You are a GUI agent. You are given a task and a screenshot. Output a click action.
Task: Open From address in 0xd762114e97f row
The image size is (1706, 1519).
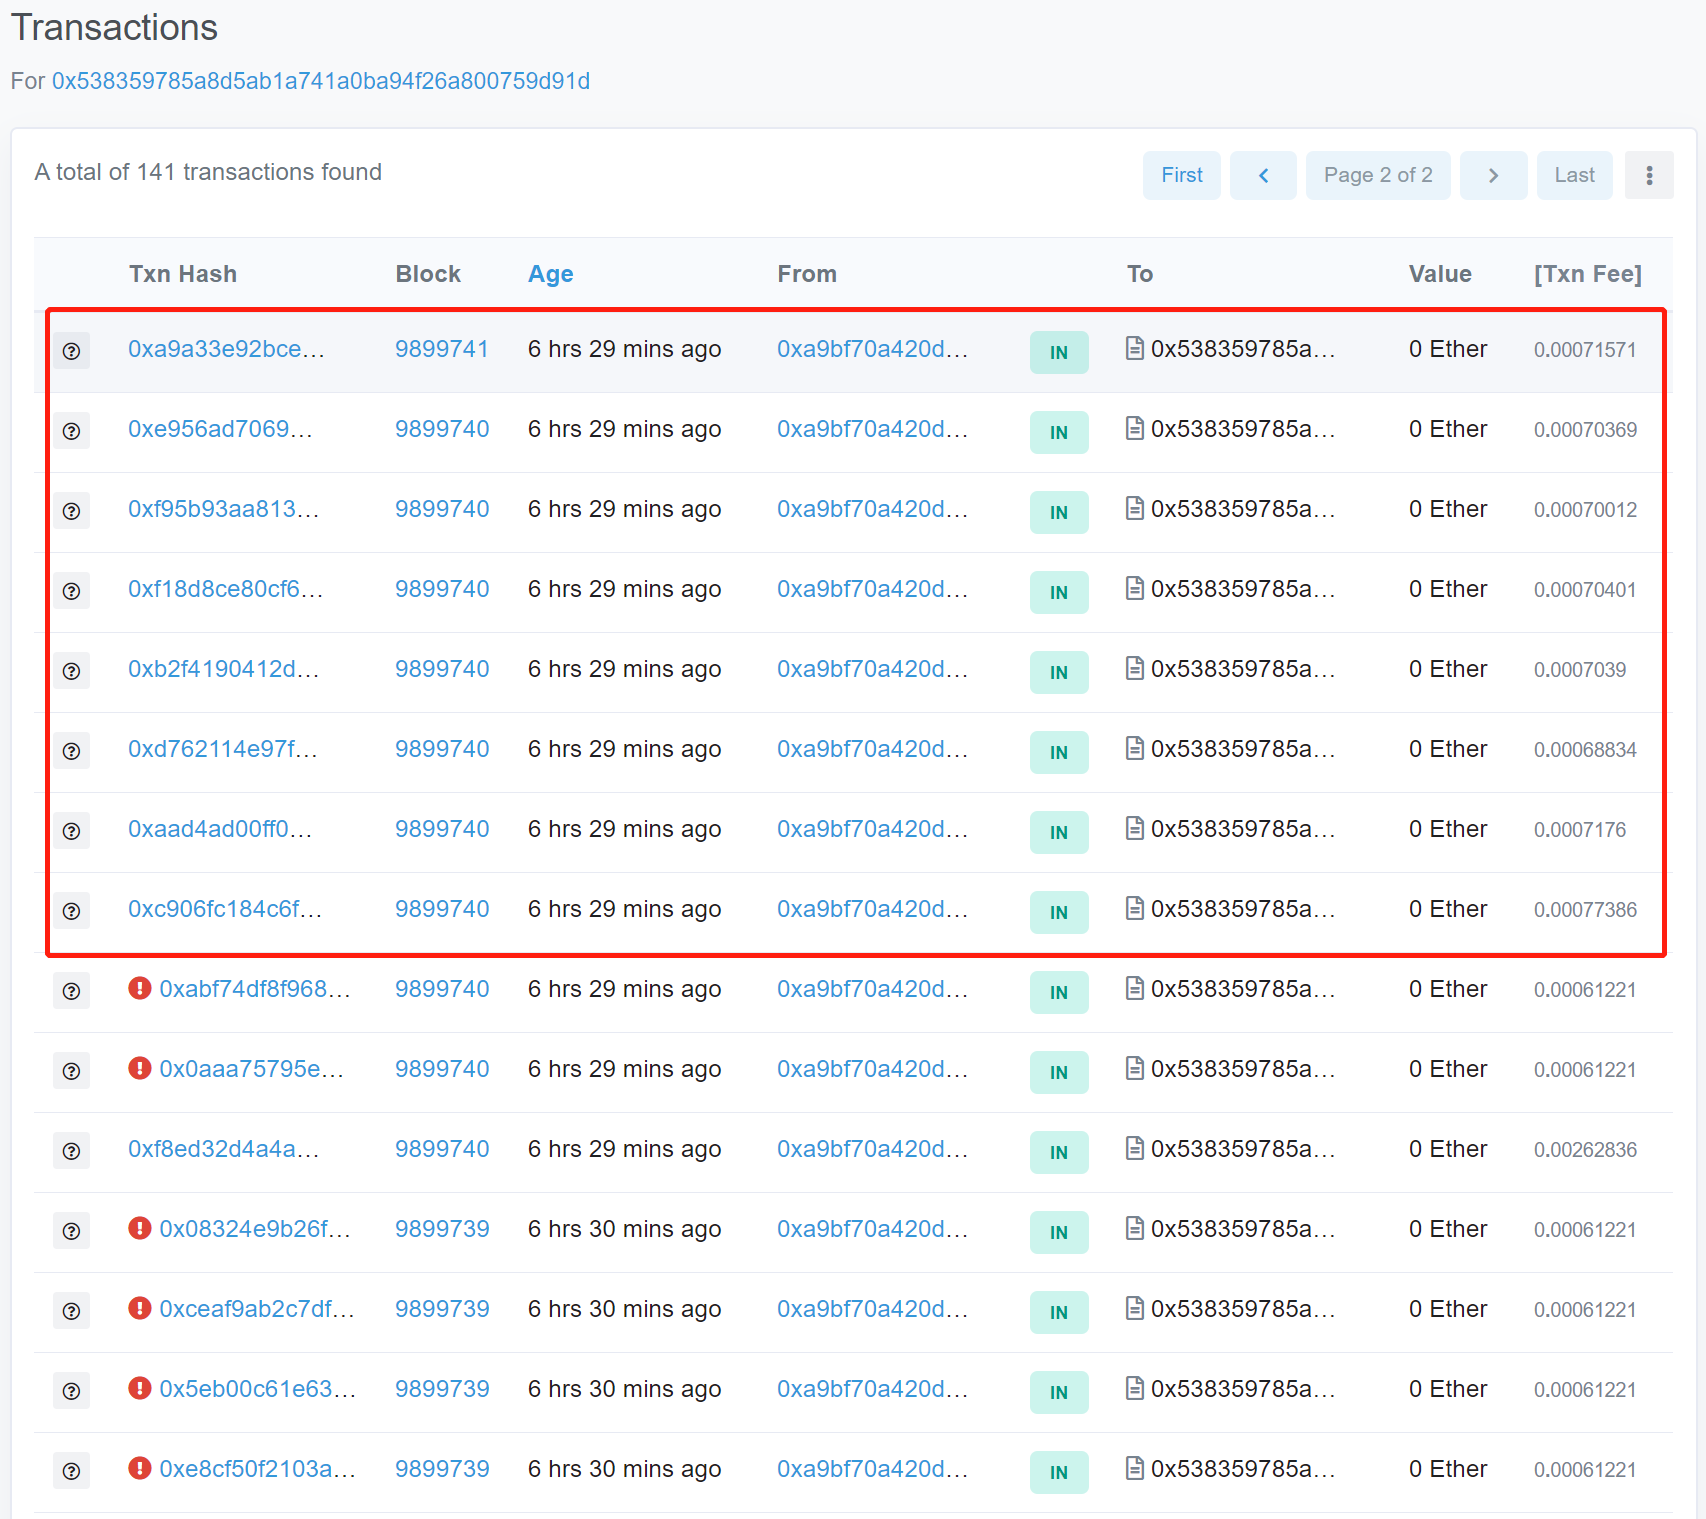871,749
